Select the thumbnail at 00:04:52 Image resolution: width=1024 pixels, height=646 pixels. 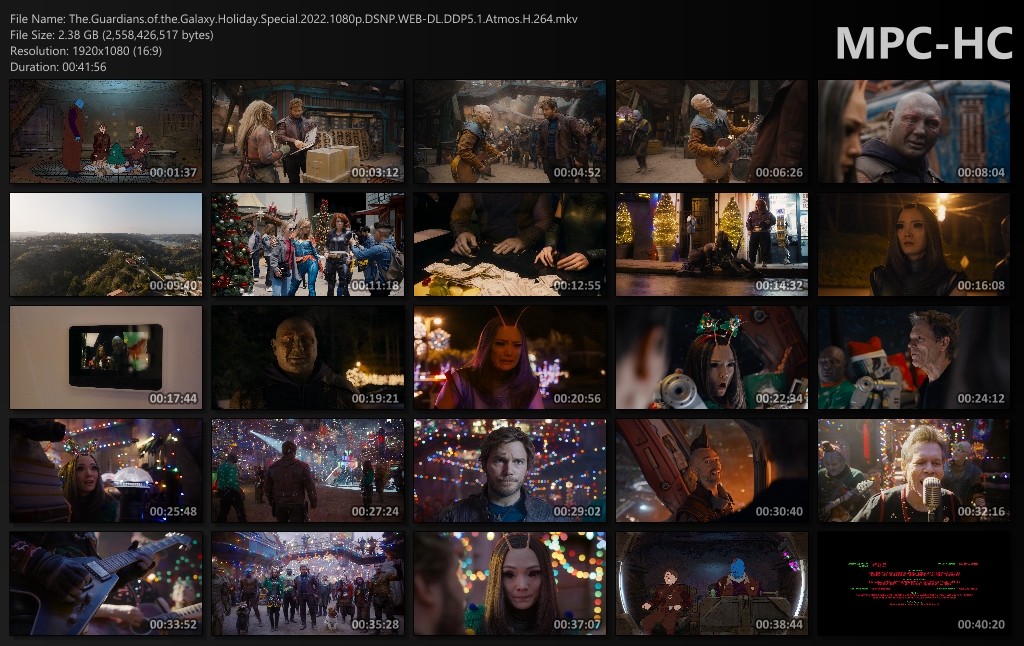[x=510, y=131]
